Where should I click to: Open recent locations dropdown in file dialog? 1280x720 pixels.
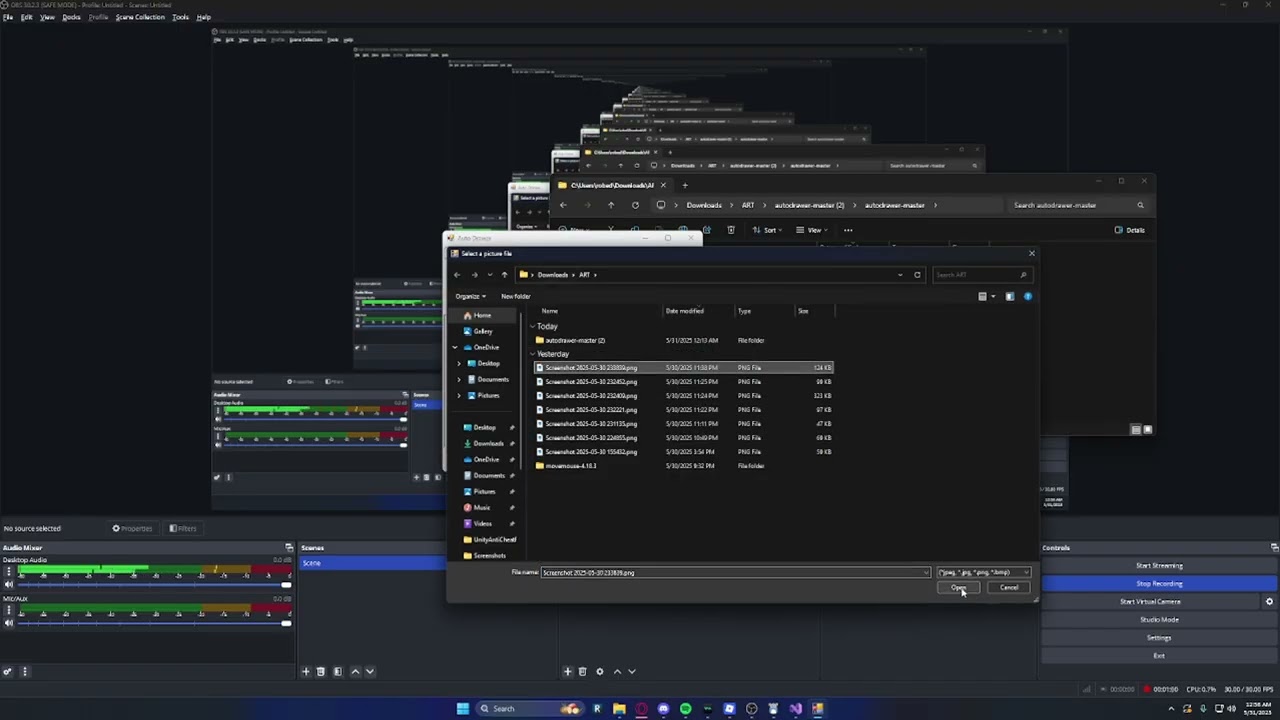click(489, 275)
